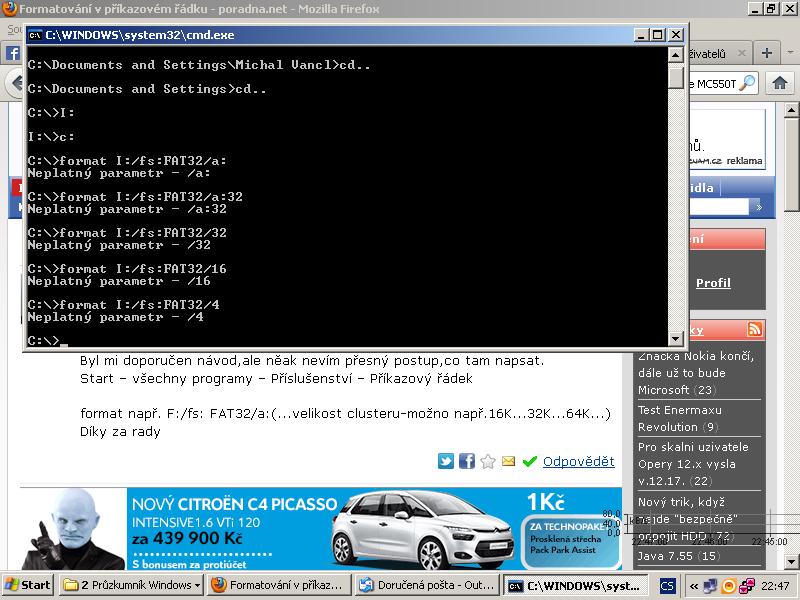The width and height of the screenshot is (800, 600).
Task: Switch to Doručená pošta Outlook taskbar button
Action: (x=427, y=585)
